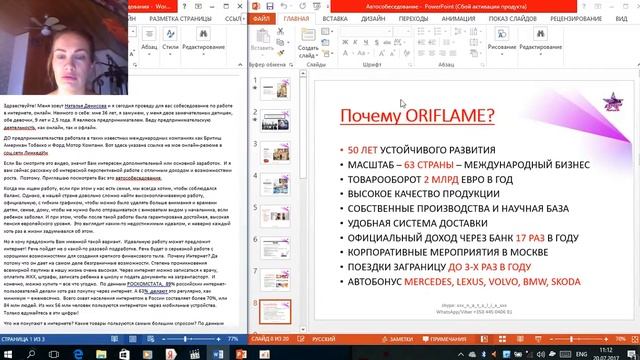Open РАЗМЕТКА СТРАНИЦЫ tab in Word
Viewport: 640px width, 360px height.
coord(180,19)
